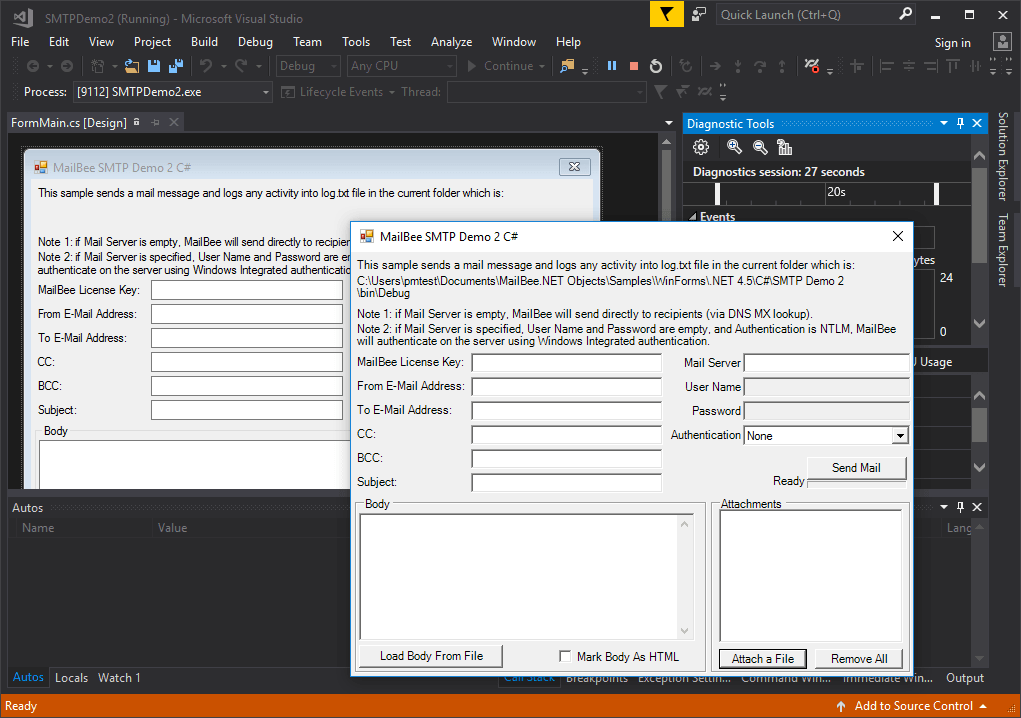Open the Diagnostic Tools window options arrow
1021x718 pixels.
click(x=944, y=123)
